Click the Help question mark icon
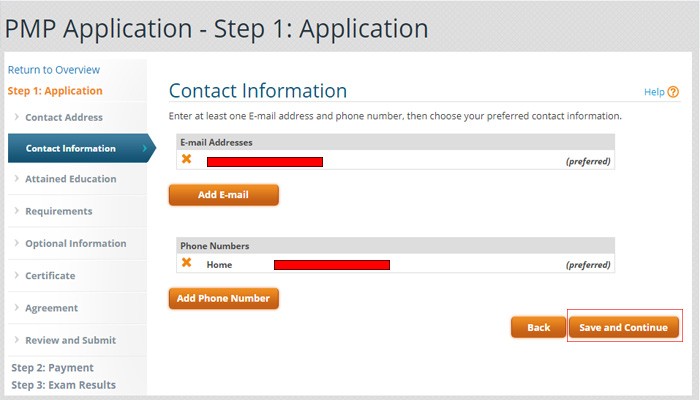The image size is (700, 400). [673, 92]
